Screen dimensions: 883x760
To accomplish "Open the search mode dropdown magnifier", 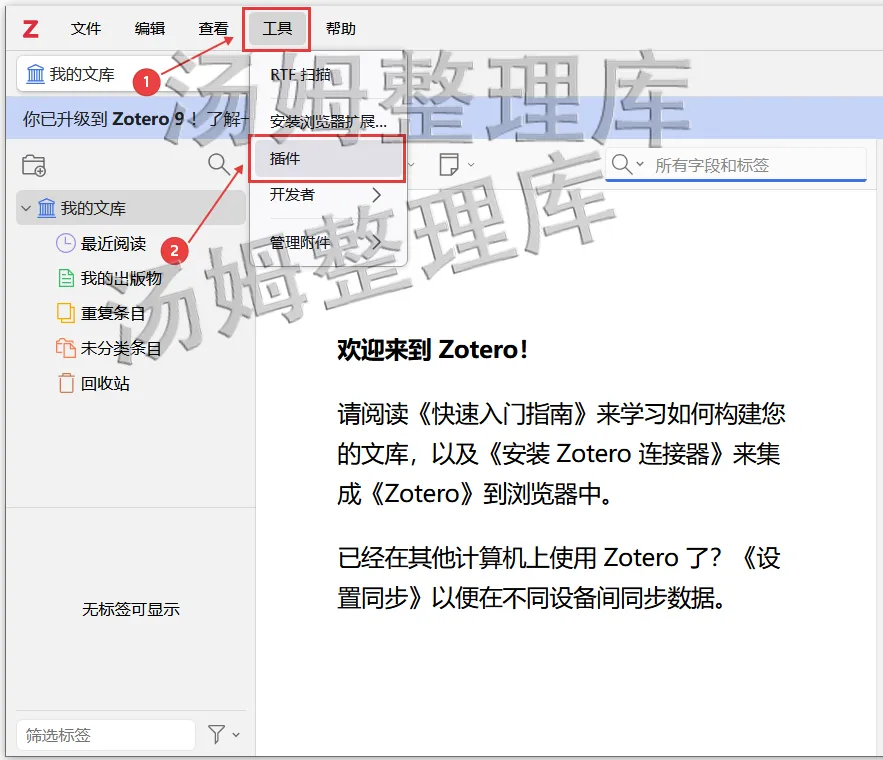I will click(627, 164).
